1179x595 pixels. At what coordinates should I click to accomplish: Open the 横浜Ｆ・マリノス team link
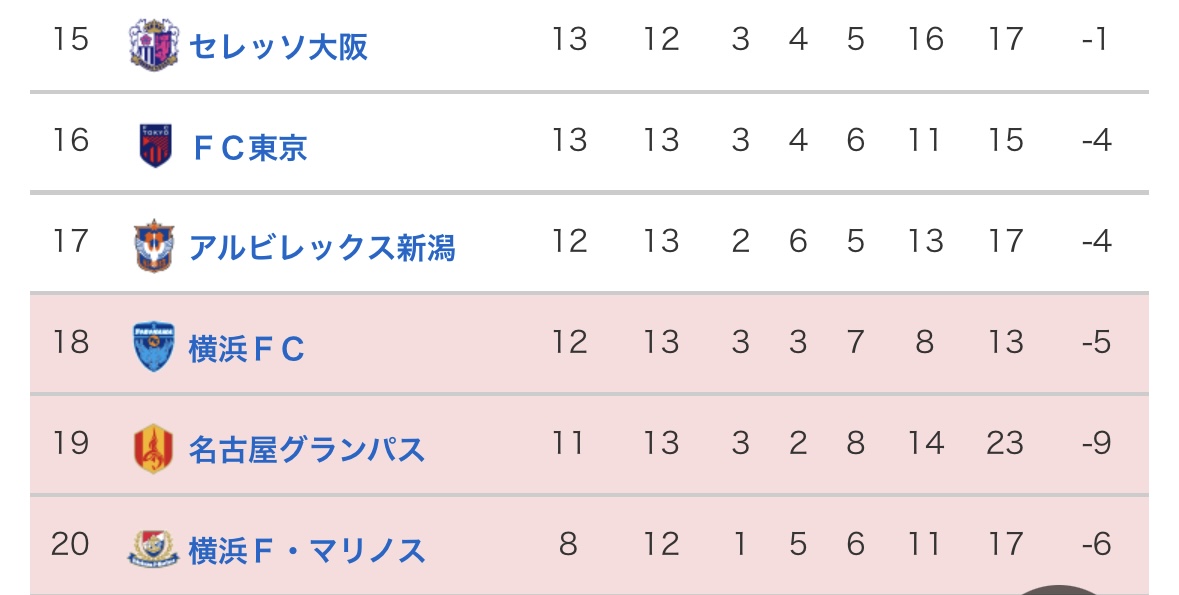307,551
